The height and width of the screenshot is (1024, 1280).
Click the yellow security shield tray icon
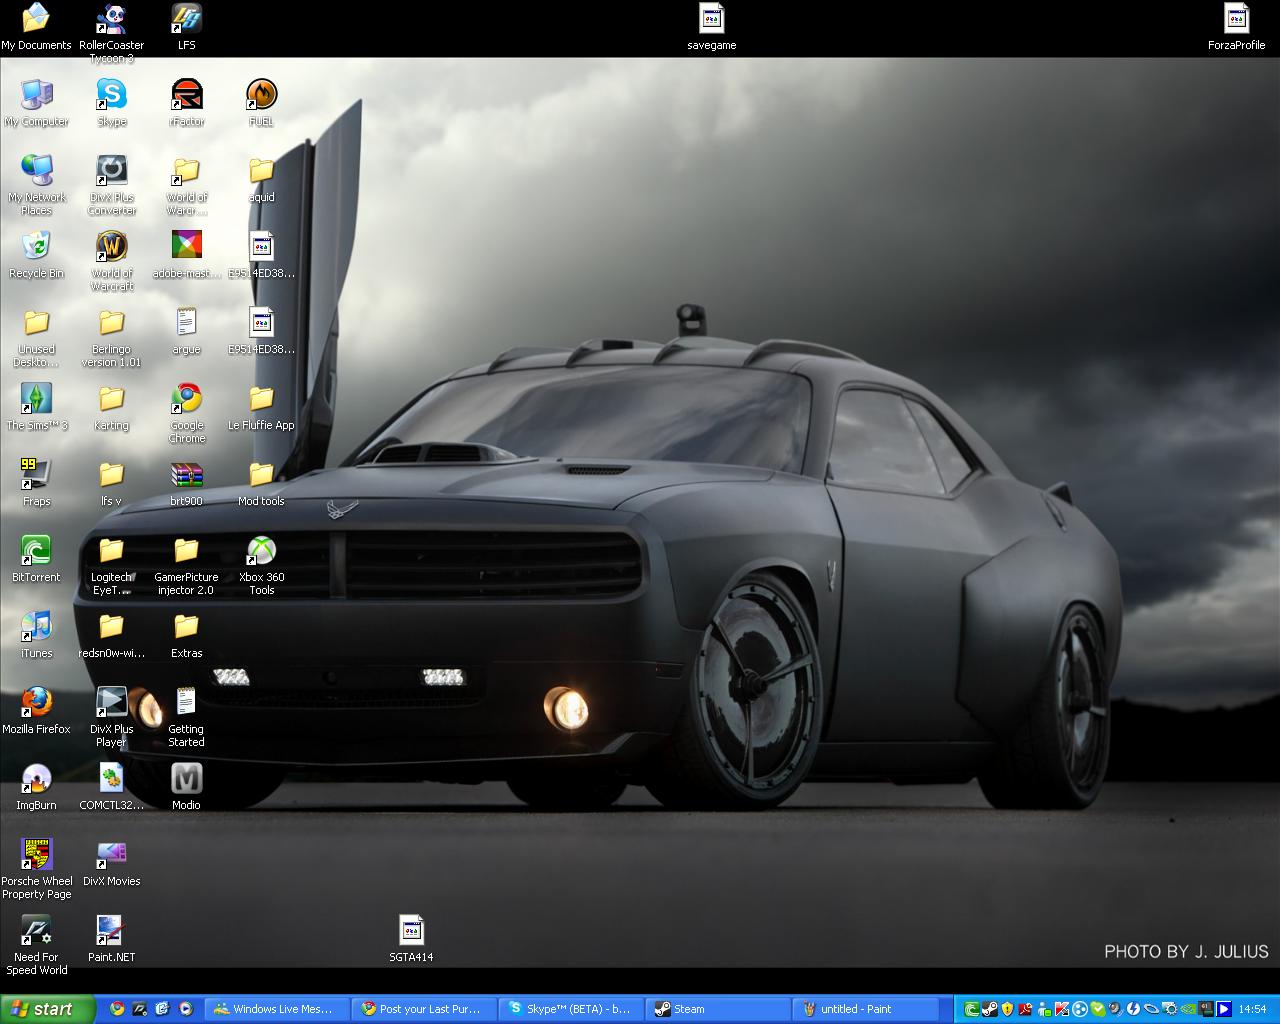tap(1007, 1009)
